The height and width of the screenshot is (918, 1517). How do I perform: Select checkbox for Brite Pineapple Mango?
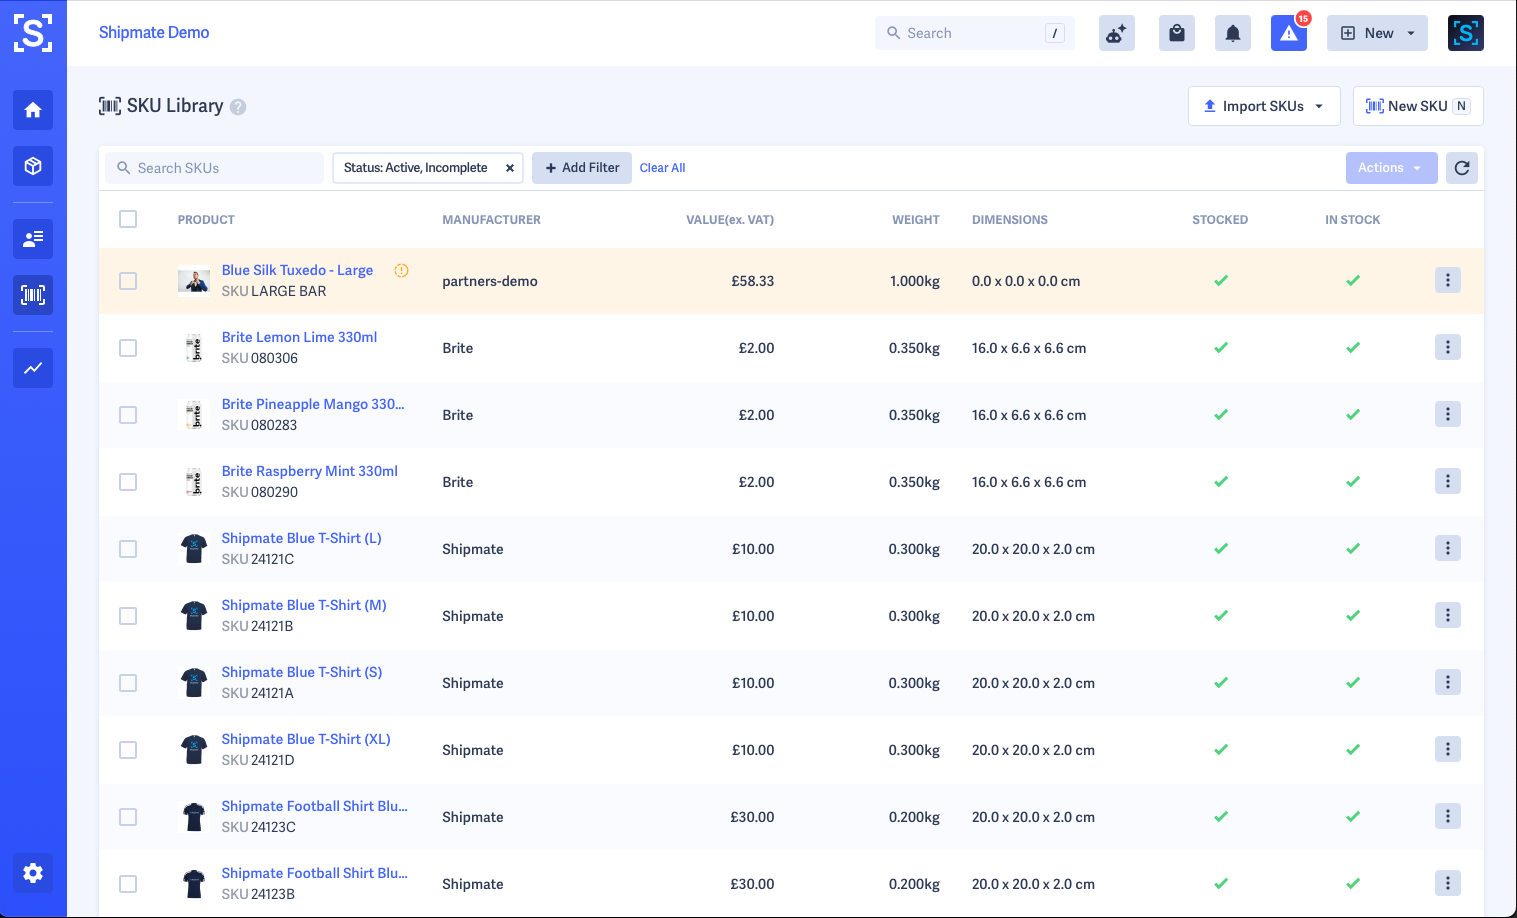click(x=128, y=415)
